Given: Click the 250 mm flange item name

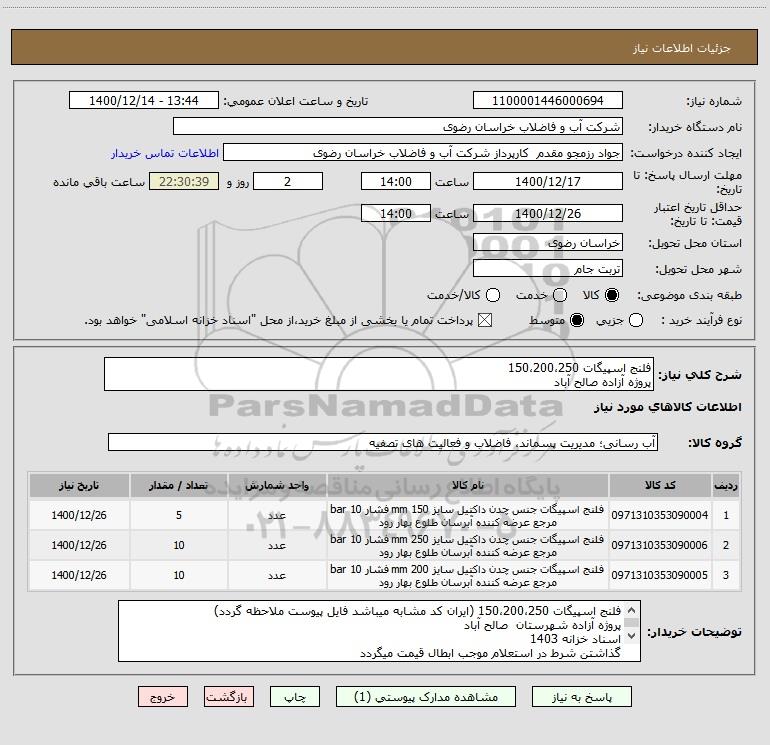Looking at the screenshot, I should tap(467, 546).
